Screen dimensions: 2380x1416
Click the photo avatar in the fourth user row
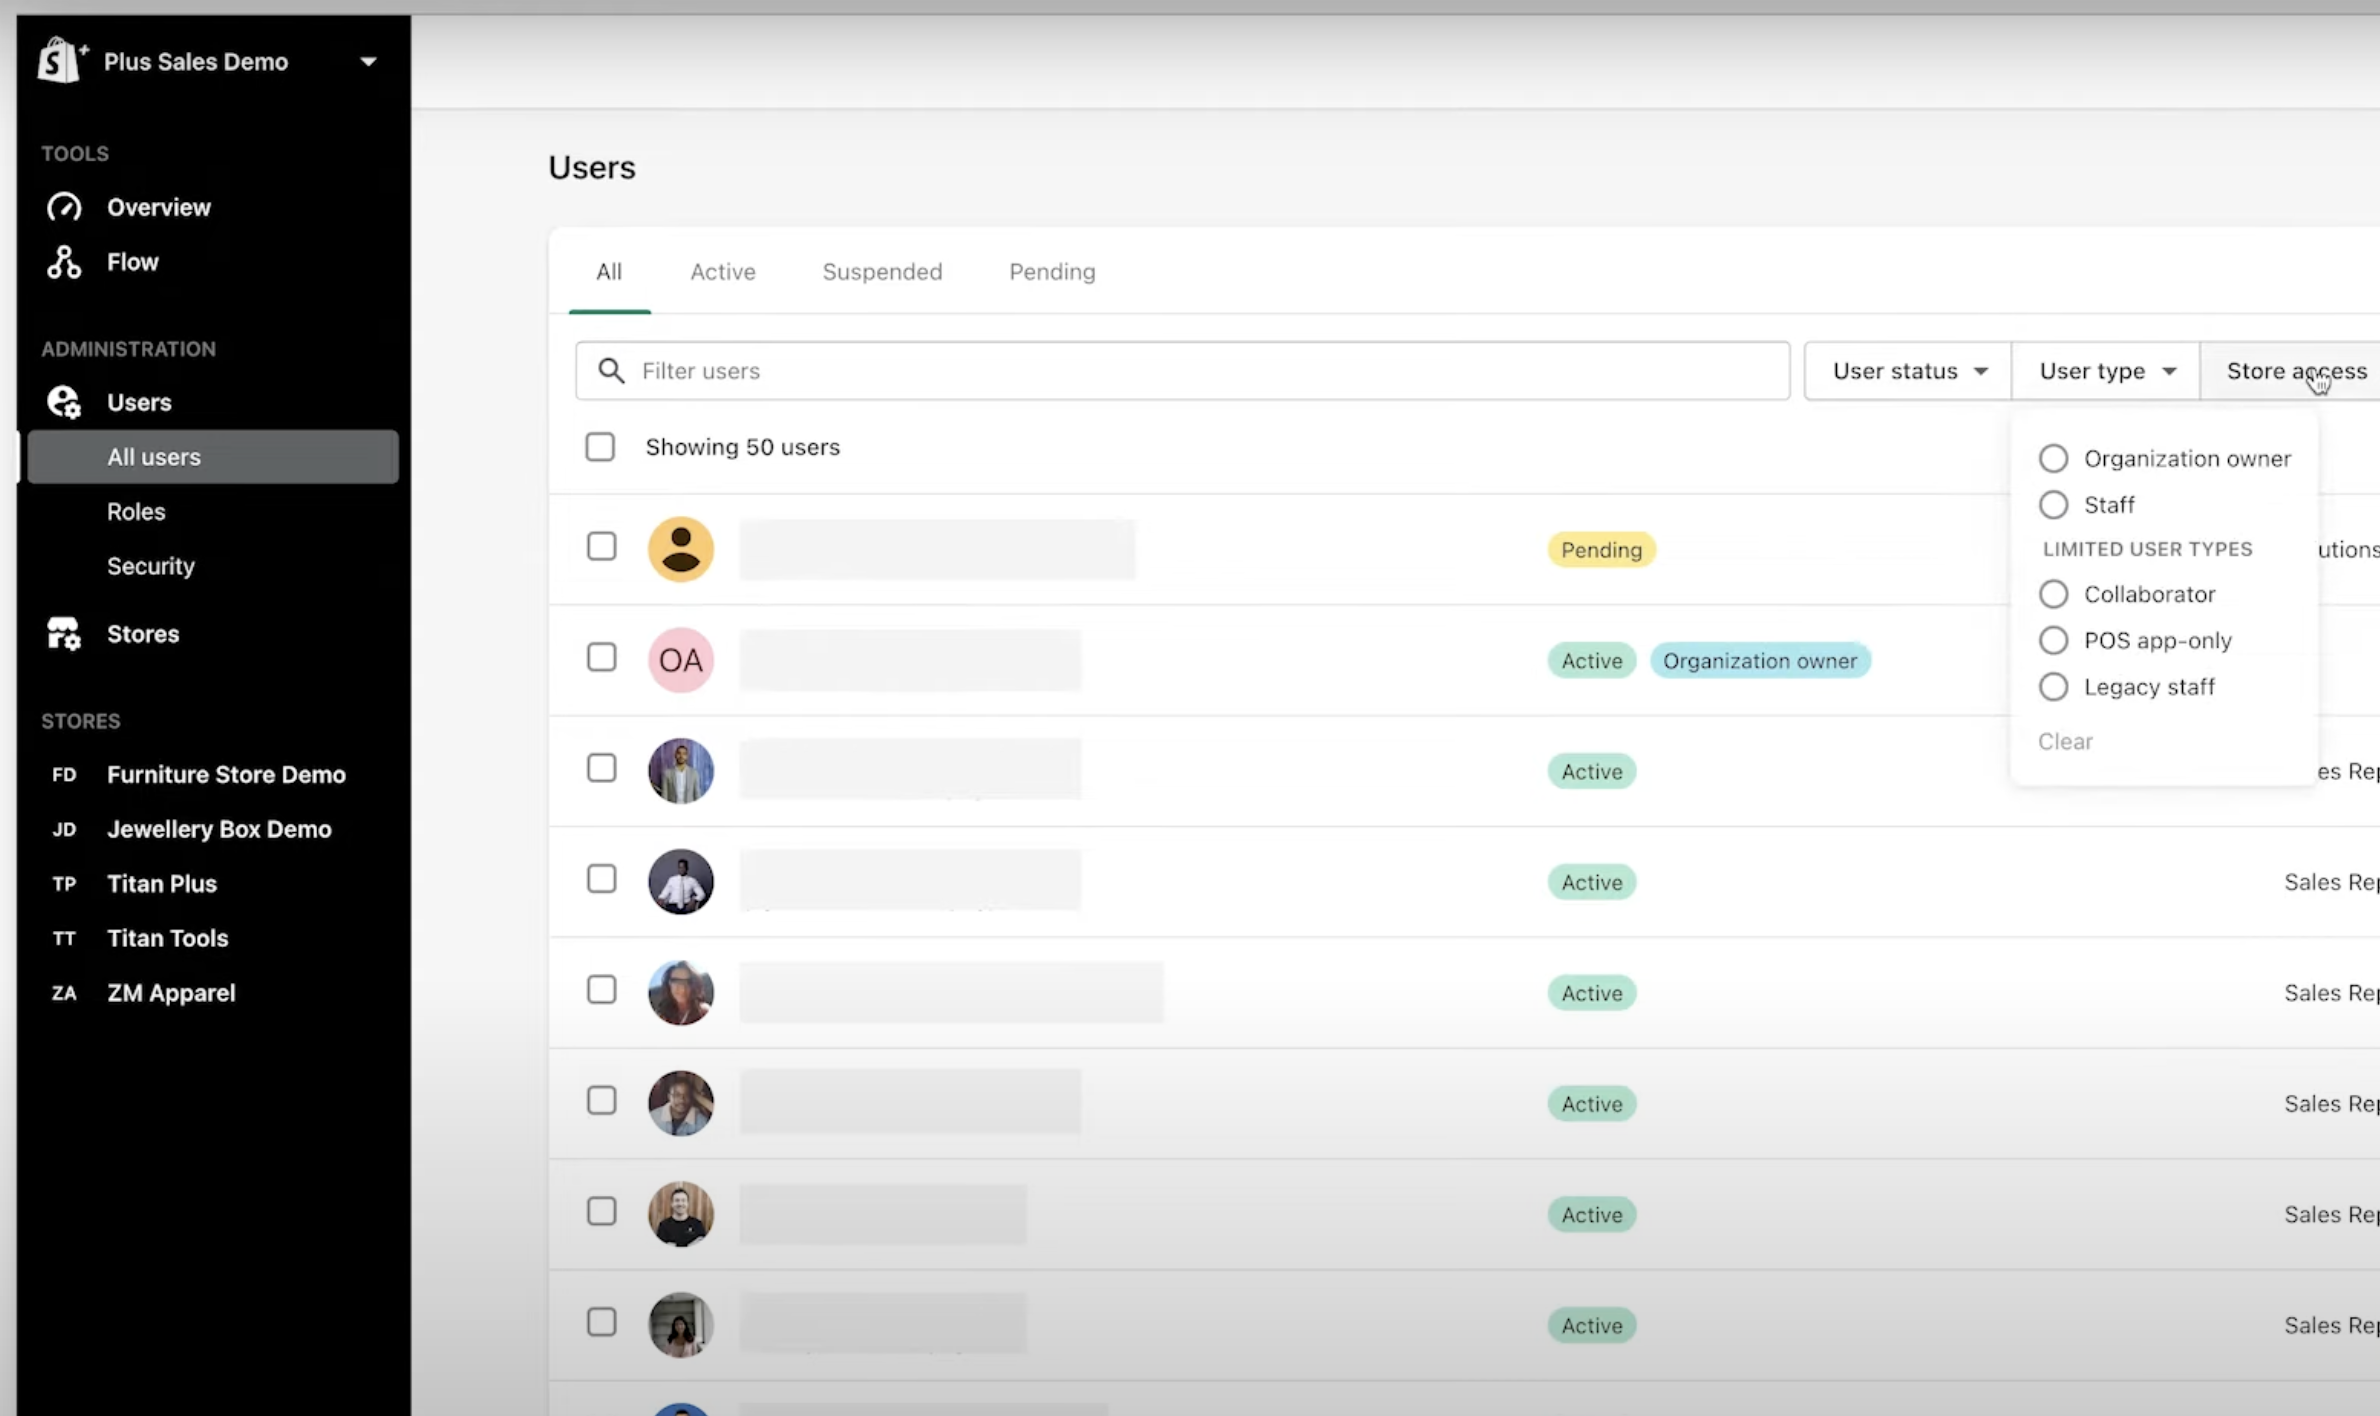point(681,882)
